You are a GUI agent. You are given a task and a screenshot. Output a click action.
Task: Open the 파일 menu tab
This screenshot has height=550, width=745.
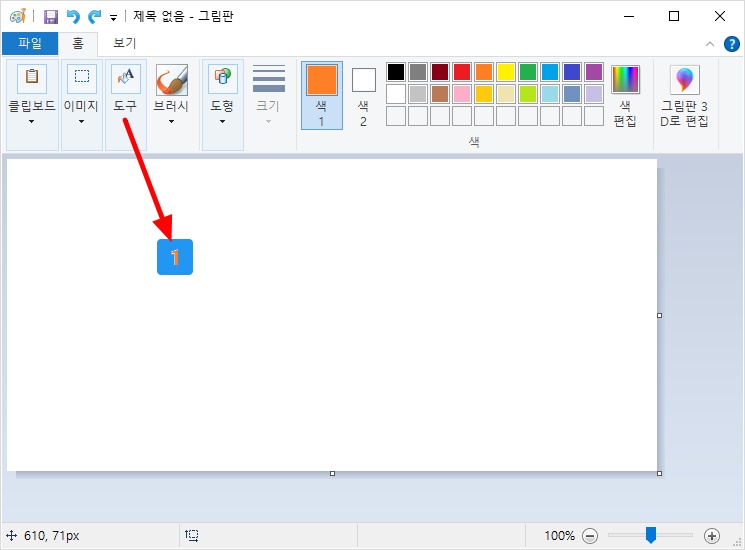pos(30,44)
